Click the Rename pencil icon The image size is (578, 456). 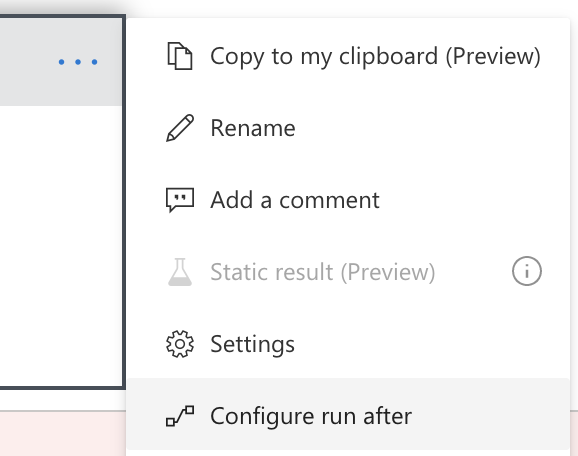(180, 128)
